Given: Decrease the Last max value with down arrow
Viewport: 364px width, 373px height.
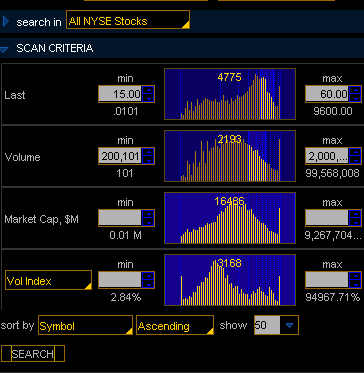Looking at the screenshot, I should pos(355,98).
